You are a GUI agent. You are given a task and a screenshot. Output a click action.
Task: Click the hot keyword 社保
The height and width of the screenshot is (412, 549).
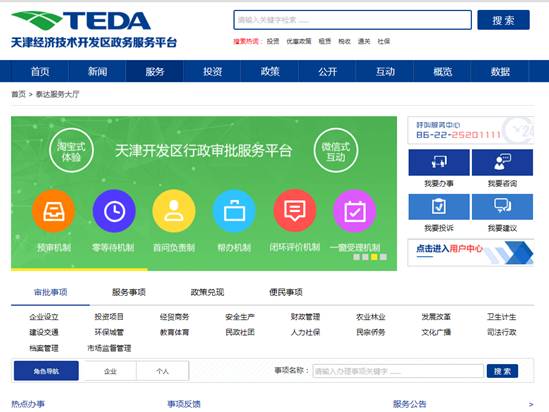tap(383, 41)
